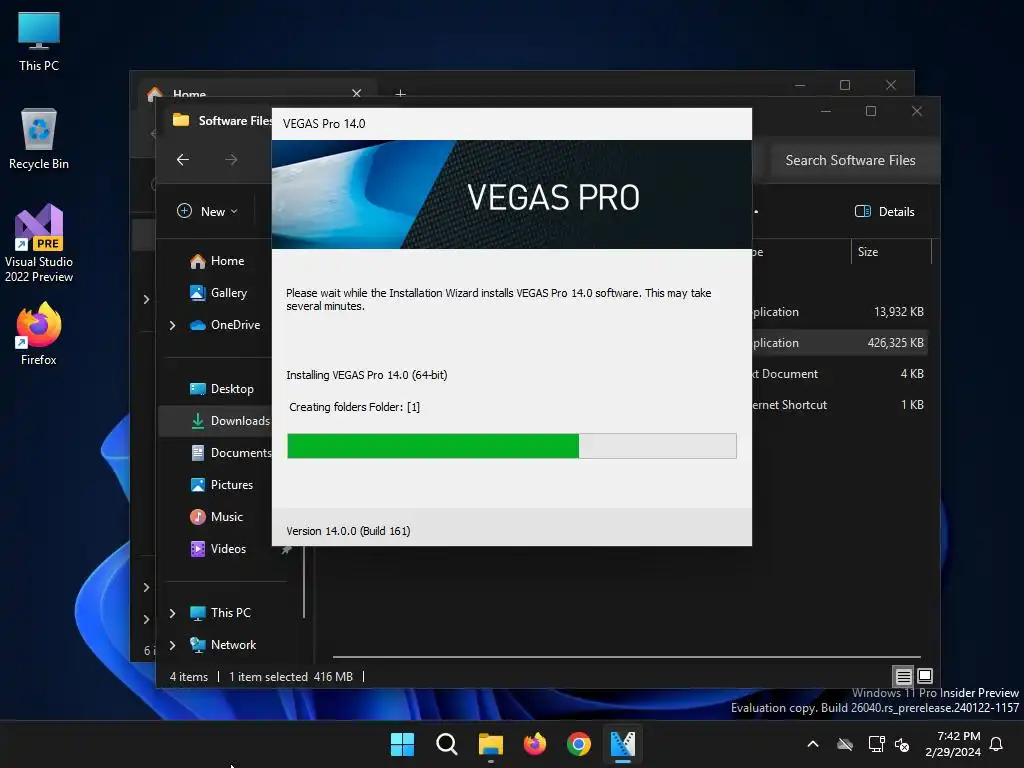
Task: Close the Home tab in the back window
Action: point(357,93)
